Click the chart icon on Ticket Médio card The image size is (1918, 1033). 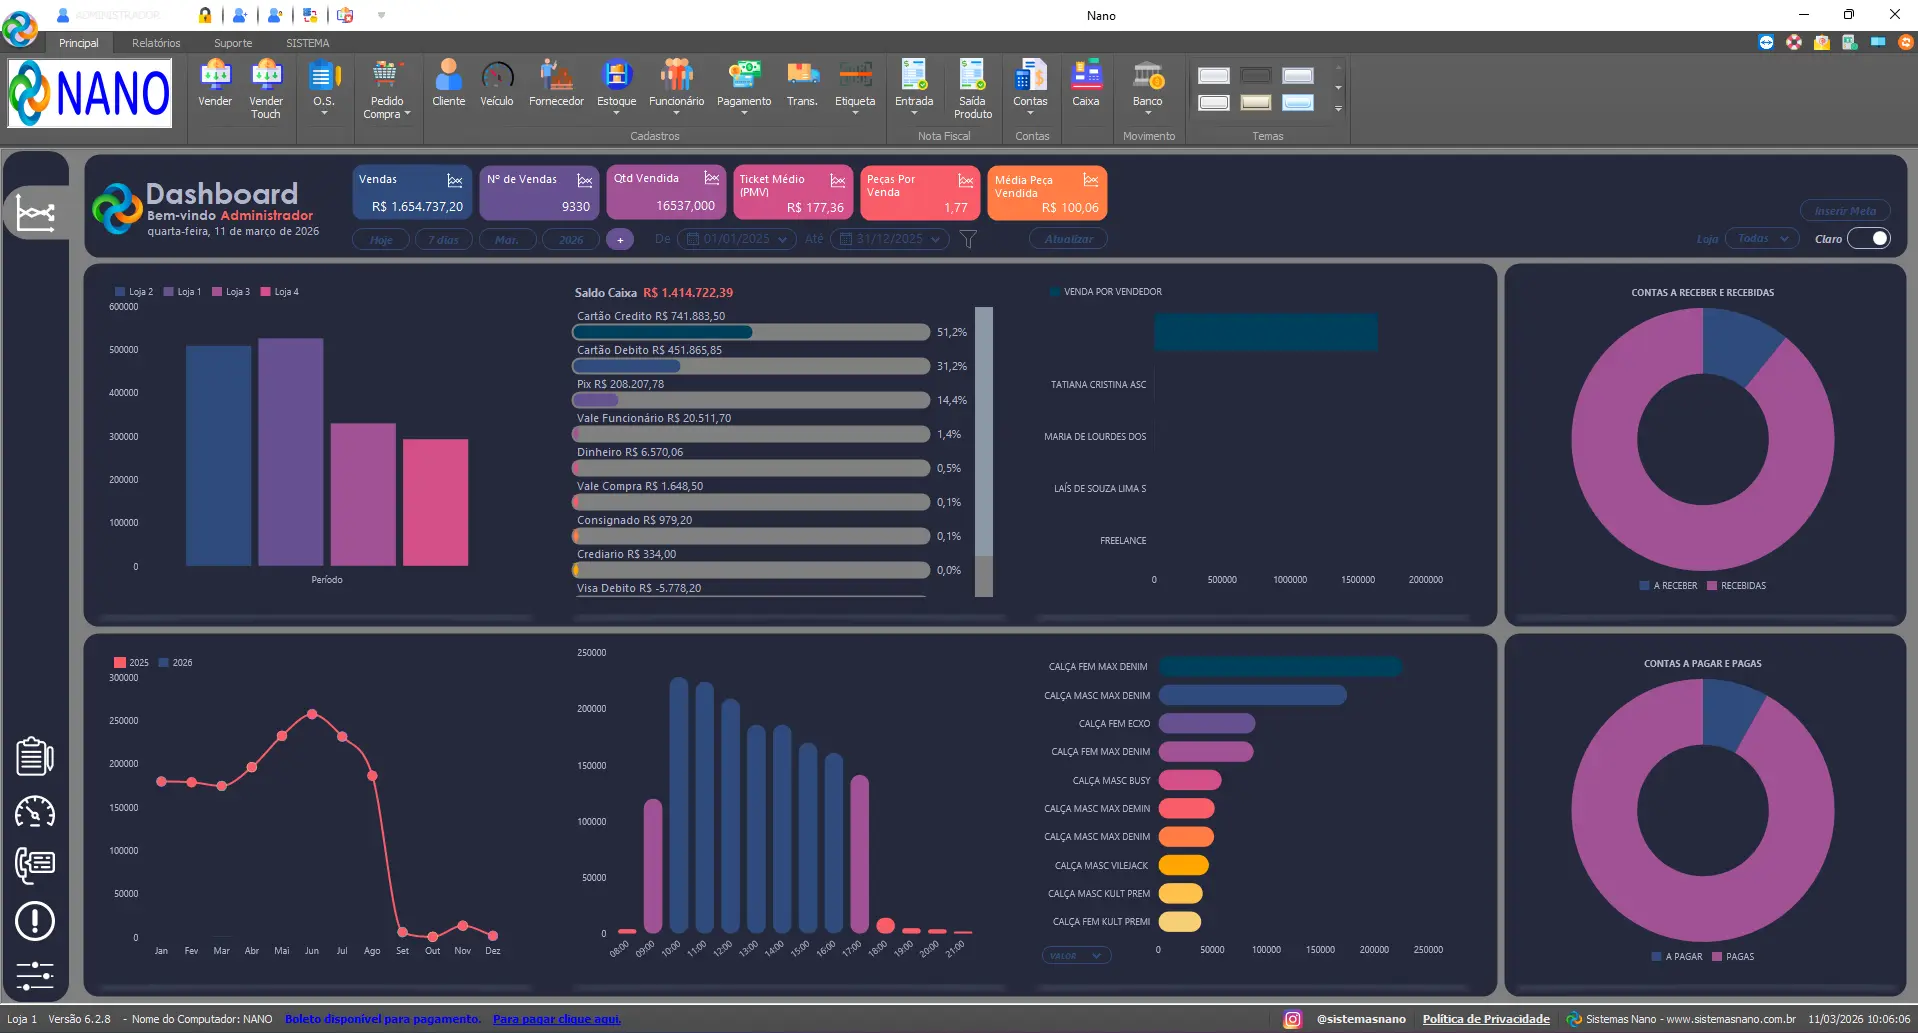[838, 180]
